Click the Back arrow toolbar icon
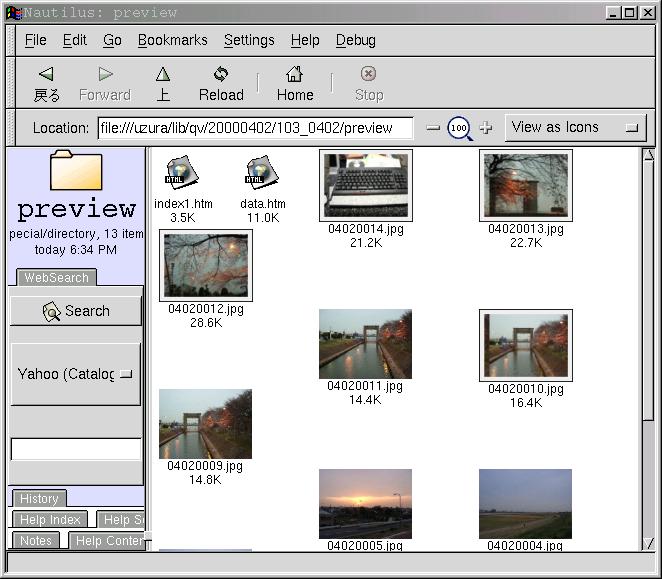Viewport: 662px width, 579px height. [x=46, y=75]
